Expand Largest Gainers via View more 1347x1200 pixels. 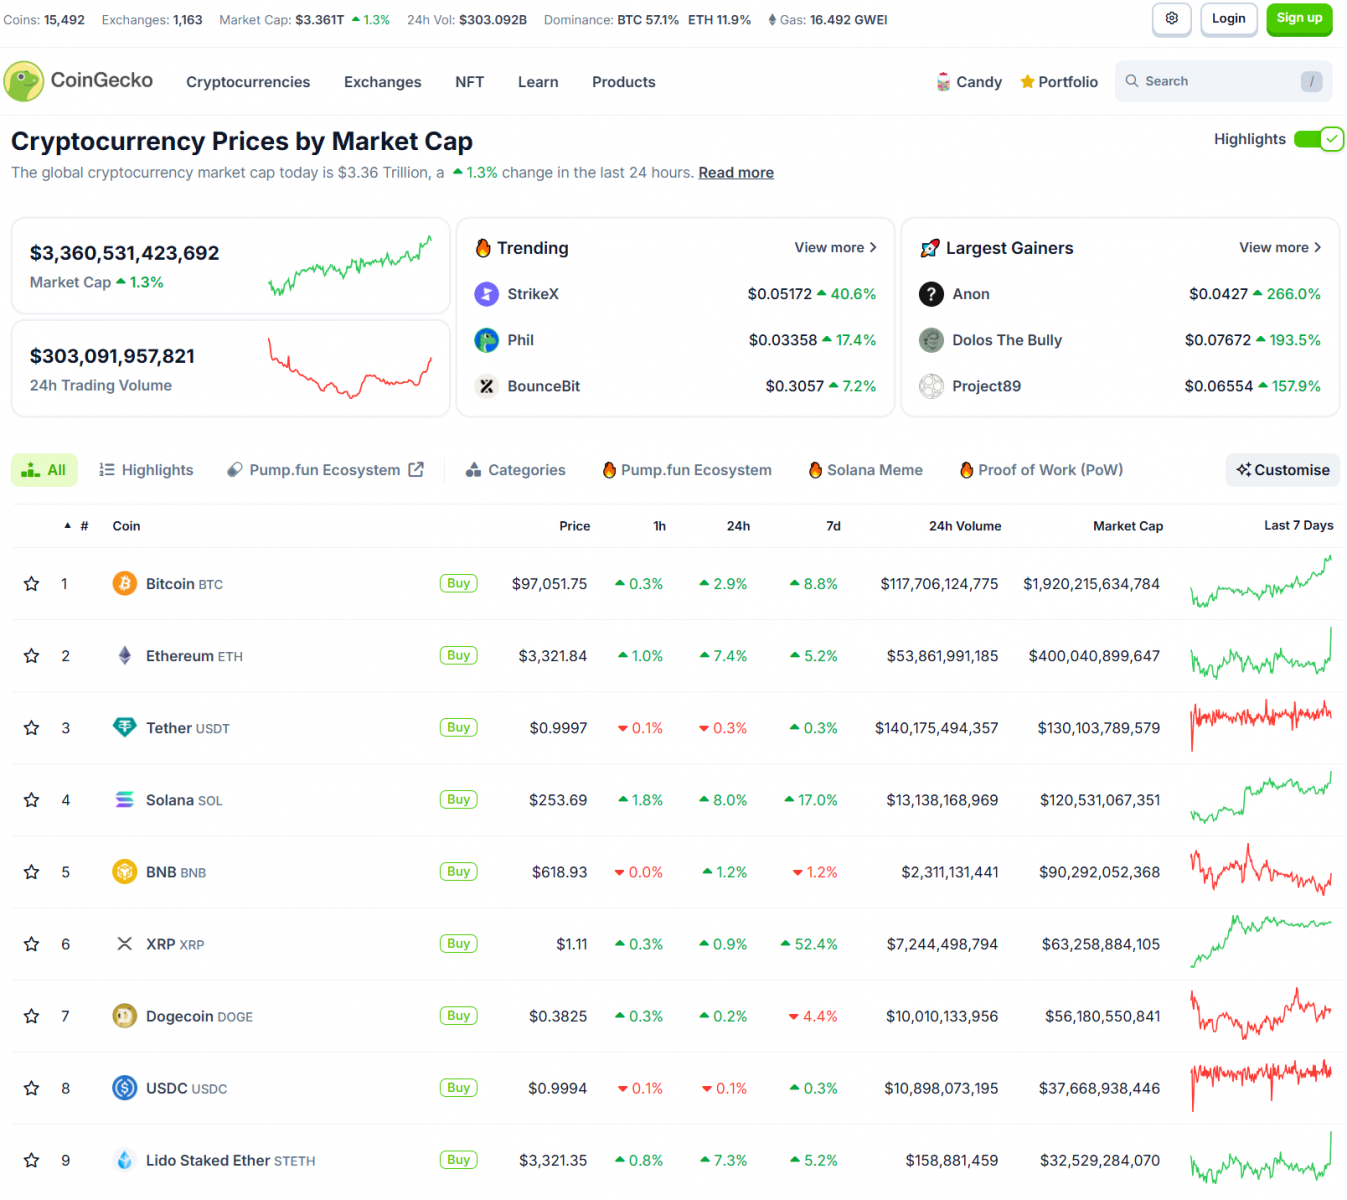tap(1280, 247)
